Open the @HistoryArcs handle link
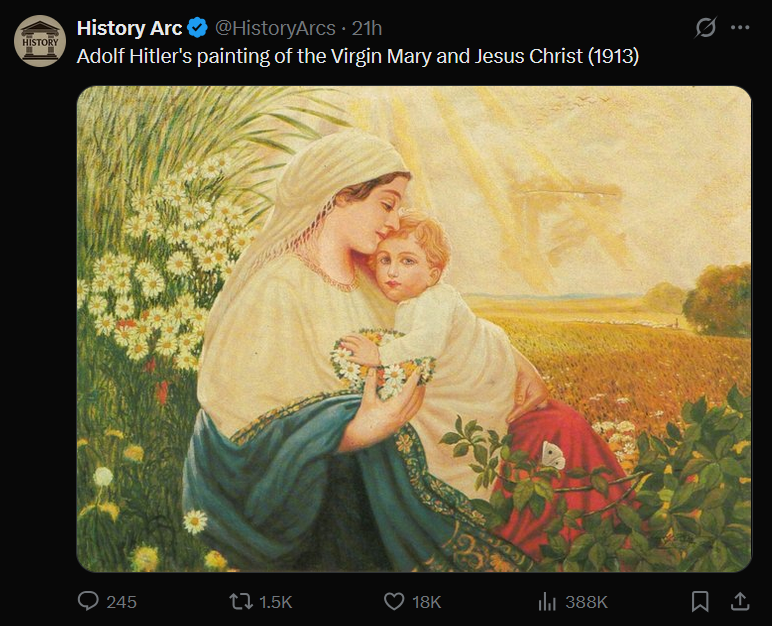The image size is (772, 626). tap(273, 28)
